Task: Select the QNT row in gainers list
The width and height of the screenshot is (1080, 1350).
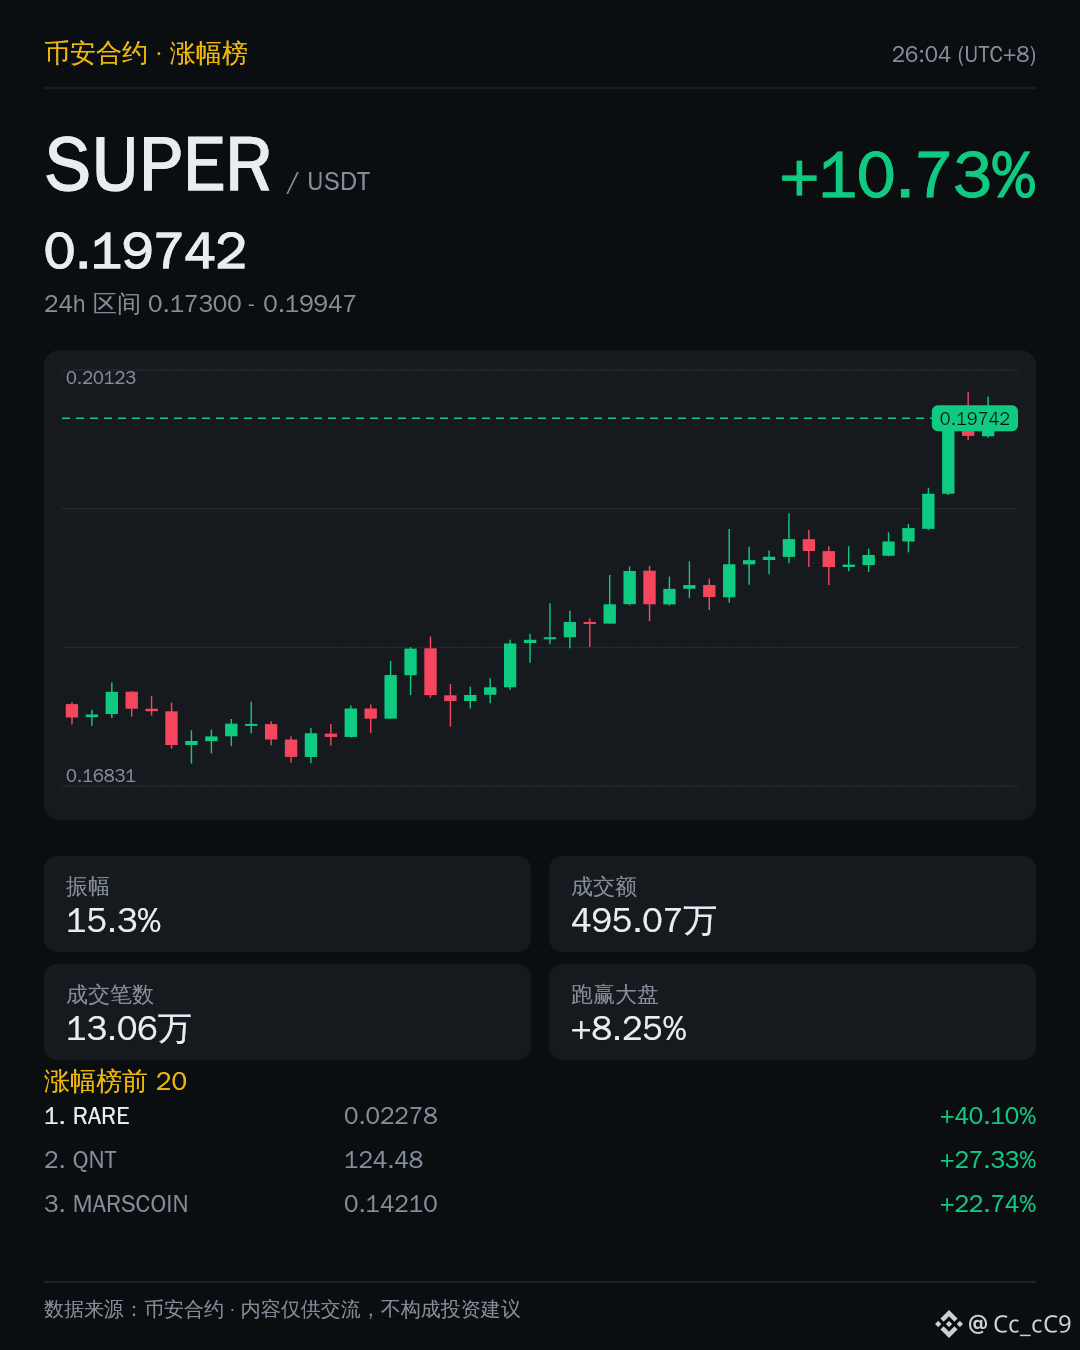Action: pos(540,1160)
